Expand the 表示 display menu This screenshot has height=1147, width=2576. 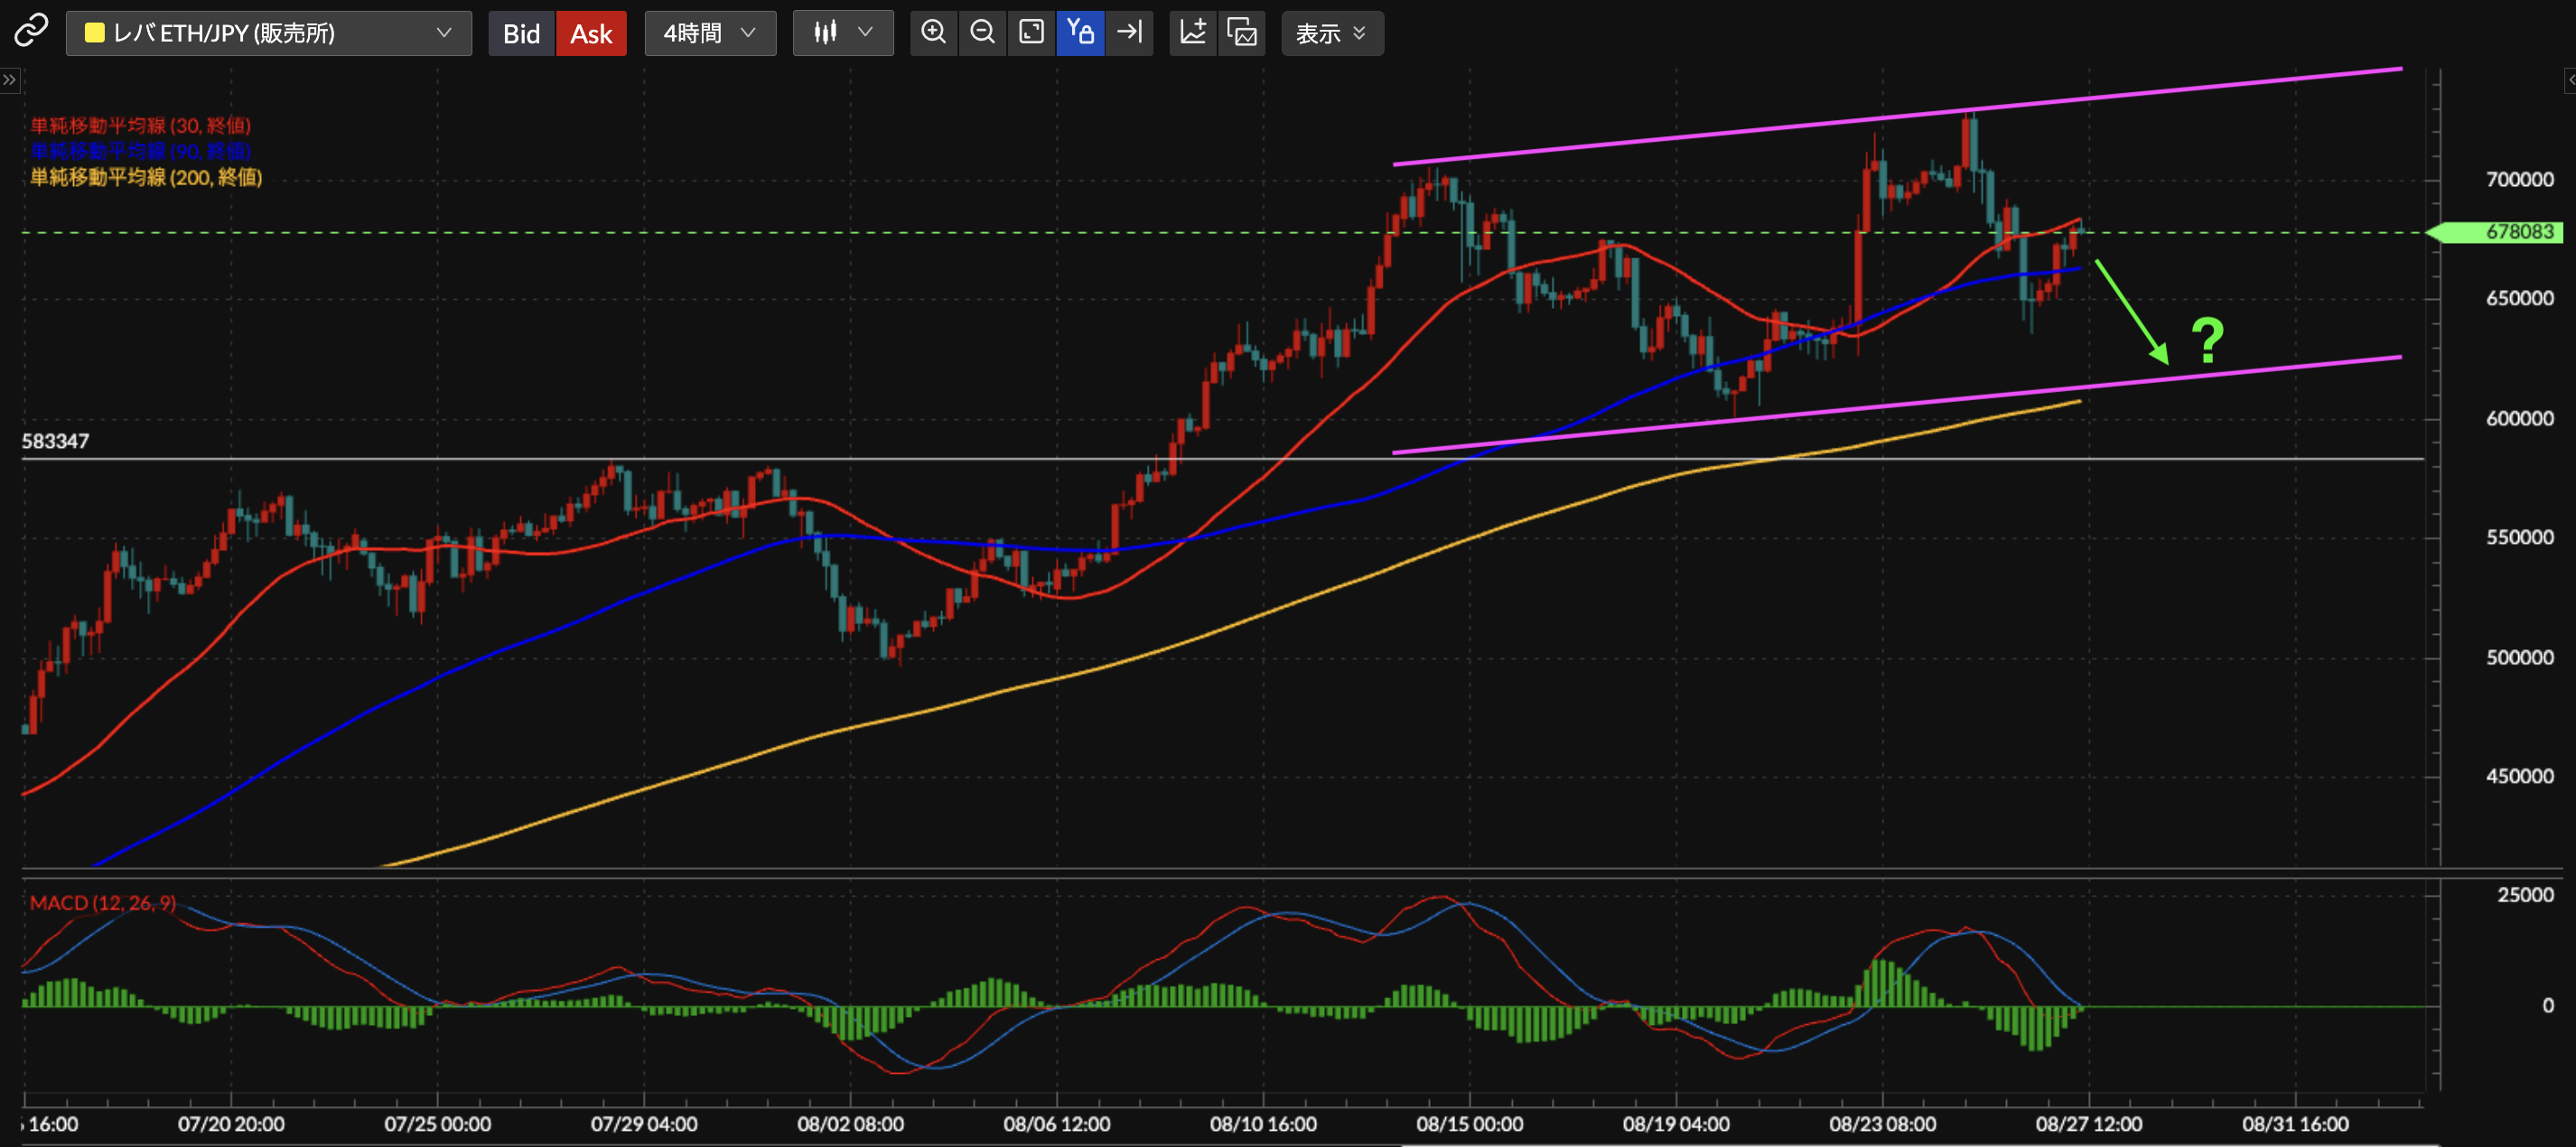tap(1331, 34)
